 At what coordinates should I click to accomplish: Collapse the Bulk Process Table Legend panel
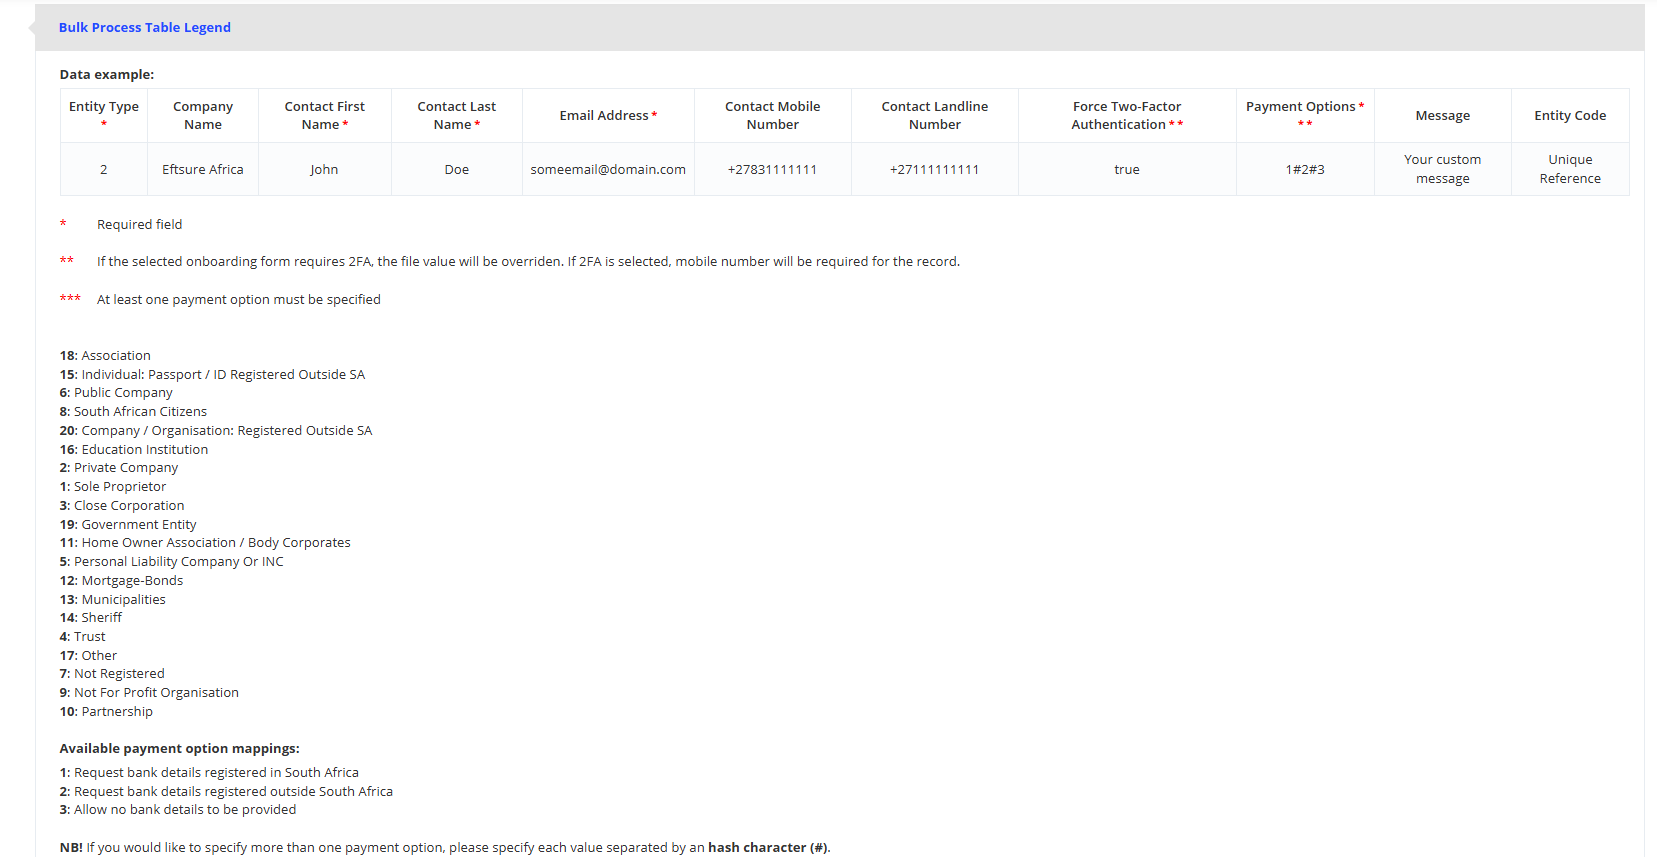pyautogui.click(x=144, y=27)
